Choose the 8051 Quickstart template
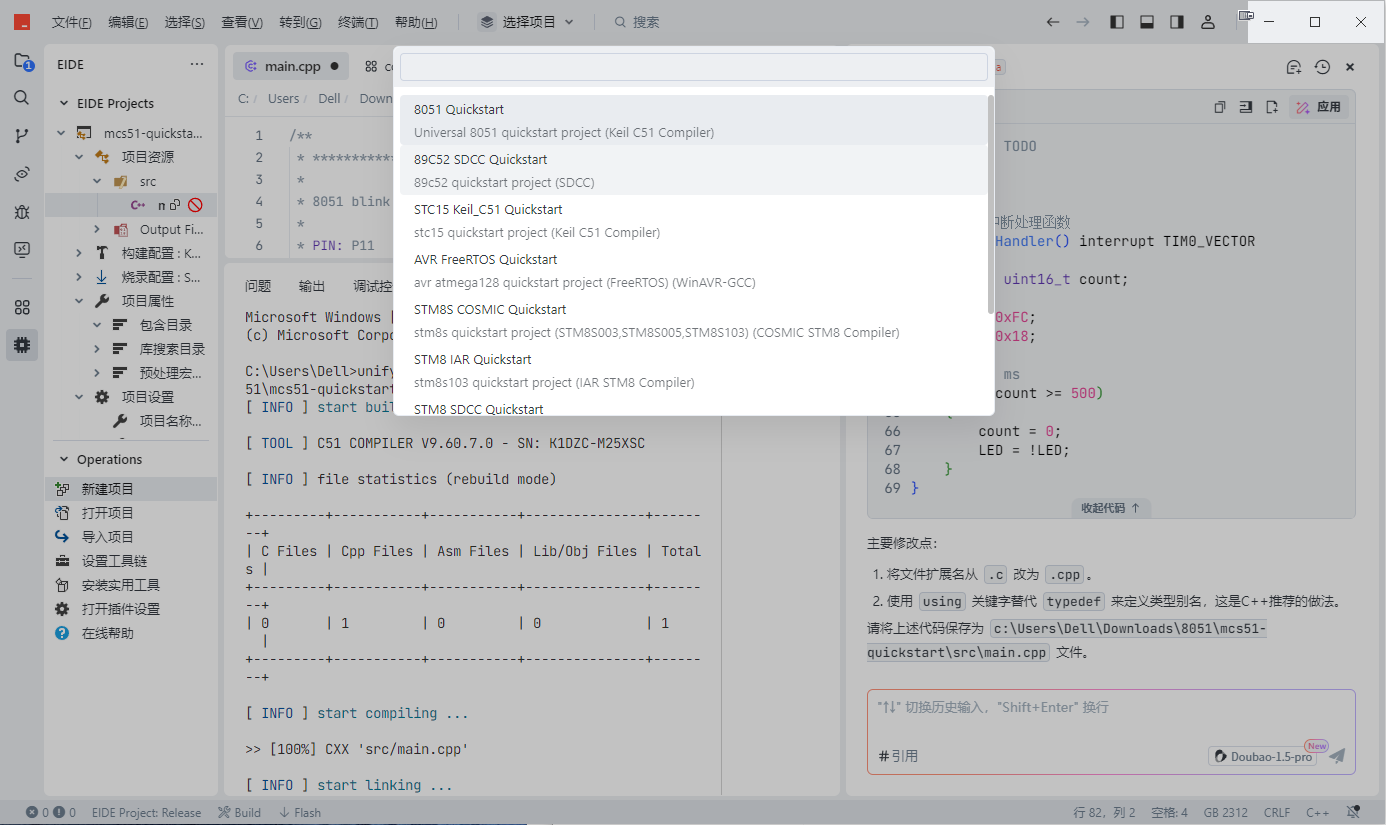1386x825 pixels. click(x=693, y=120)
